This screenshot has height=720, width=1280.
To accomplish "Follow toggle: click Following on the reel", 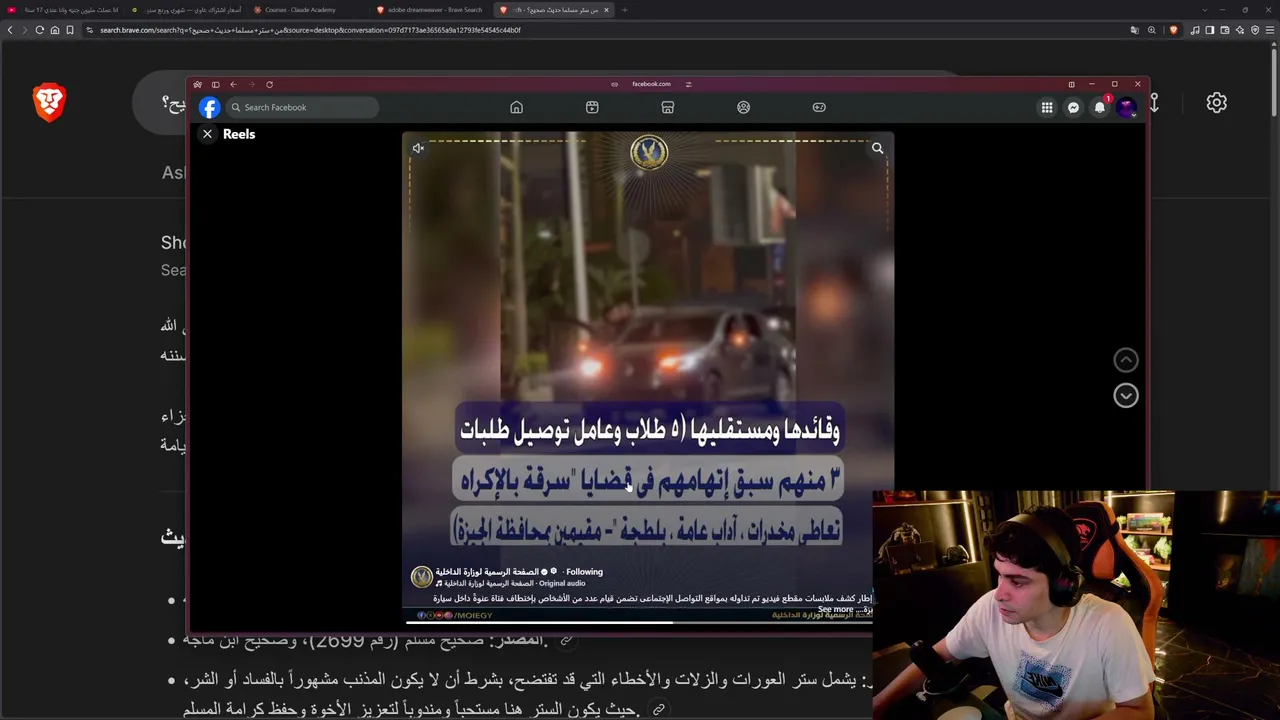I will tap(584, 572).
